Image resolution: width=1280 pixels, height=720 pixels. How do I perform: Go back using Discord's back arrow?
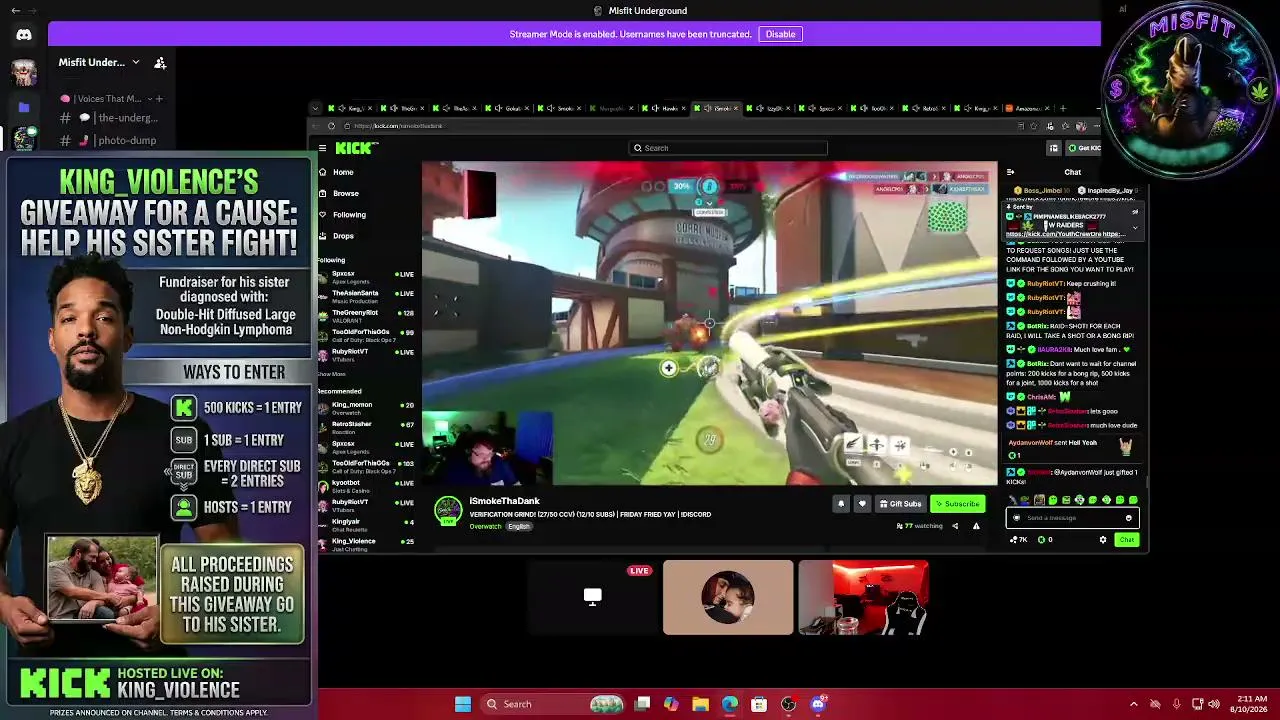coord(15,10)
